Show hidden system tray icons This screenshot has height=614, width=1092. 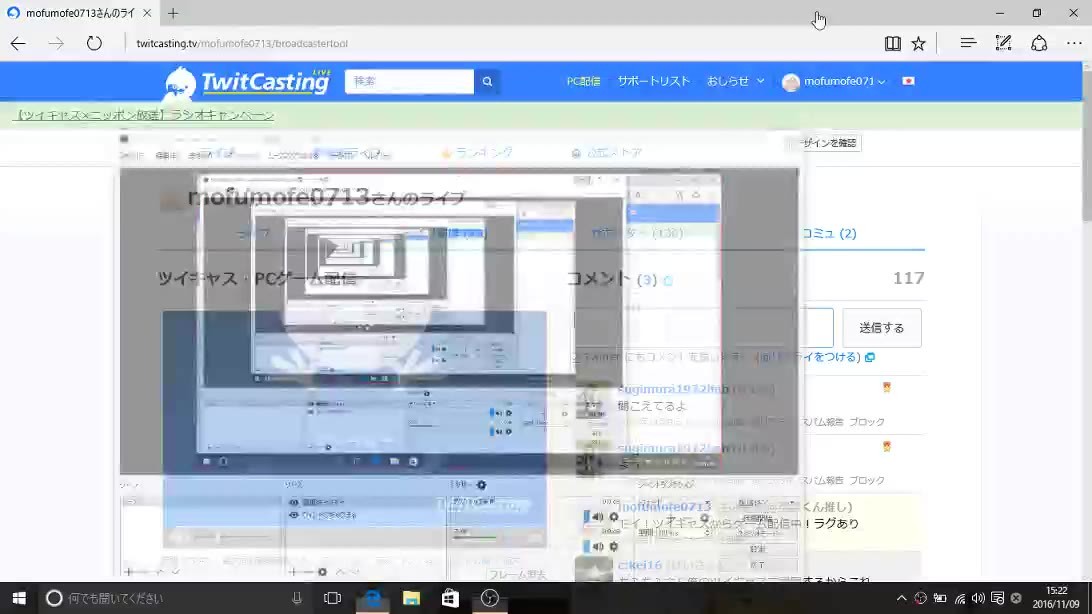coord(901,598)
